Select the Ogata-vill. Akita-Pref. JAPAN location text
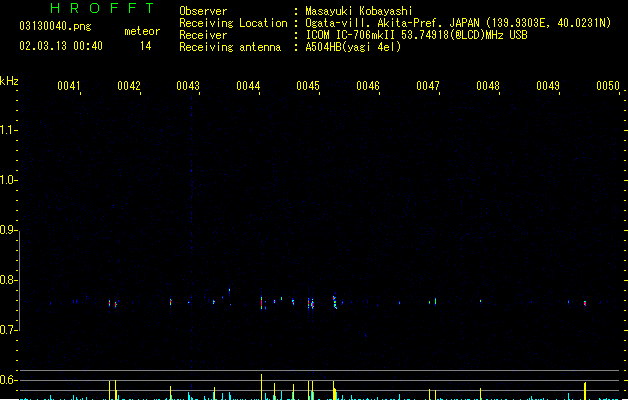 tap(458, 23)
